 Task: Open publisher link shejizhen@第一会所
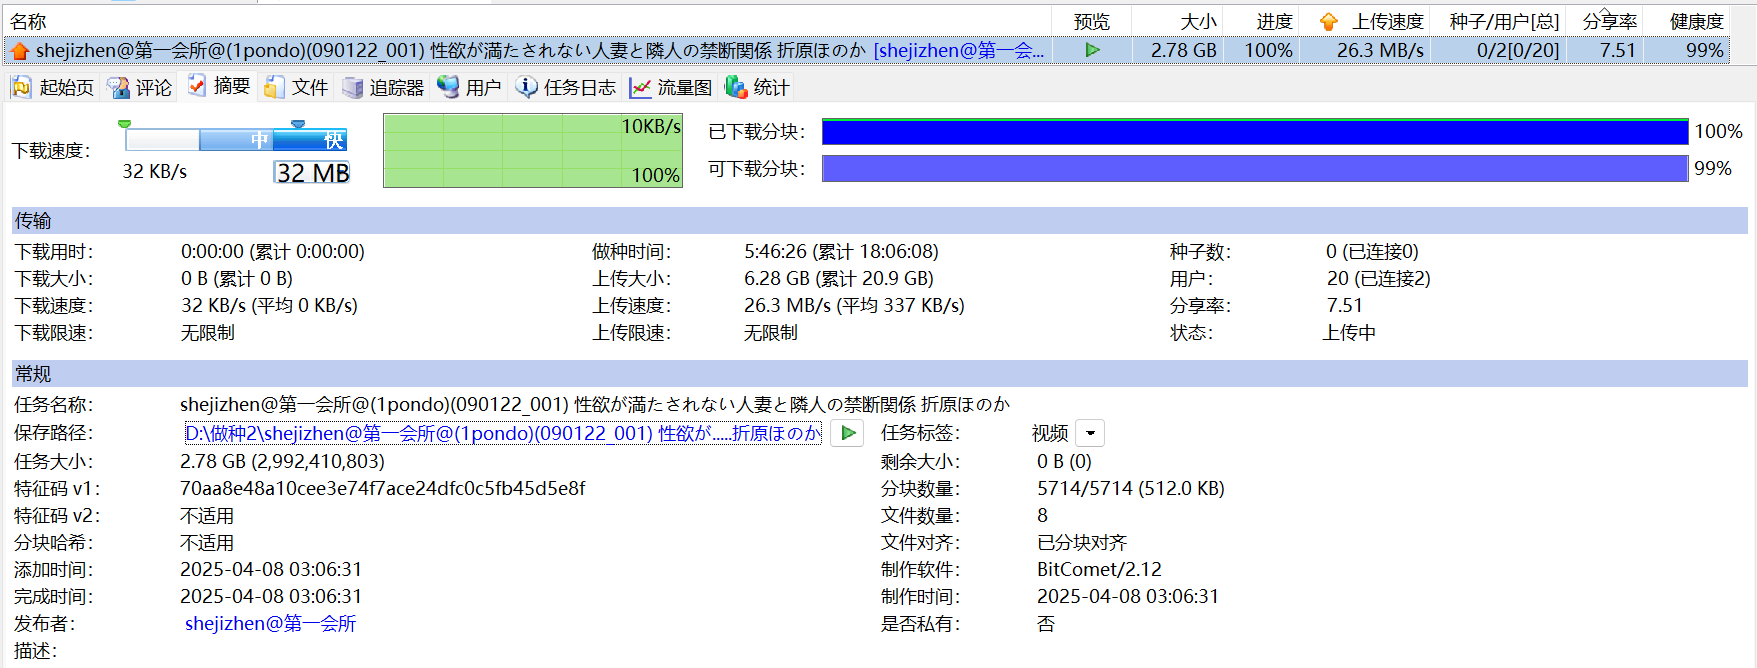270,623
